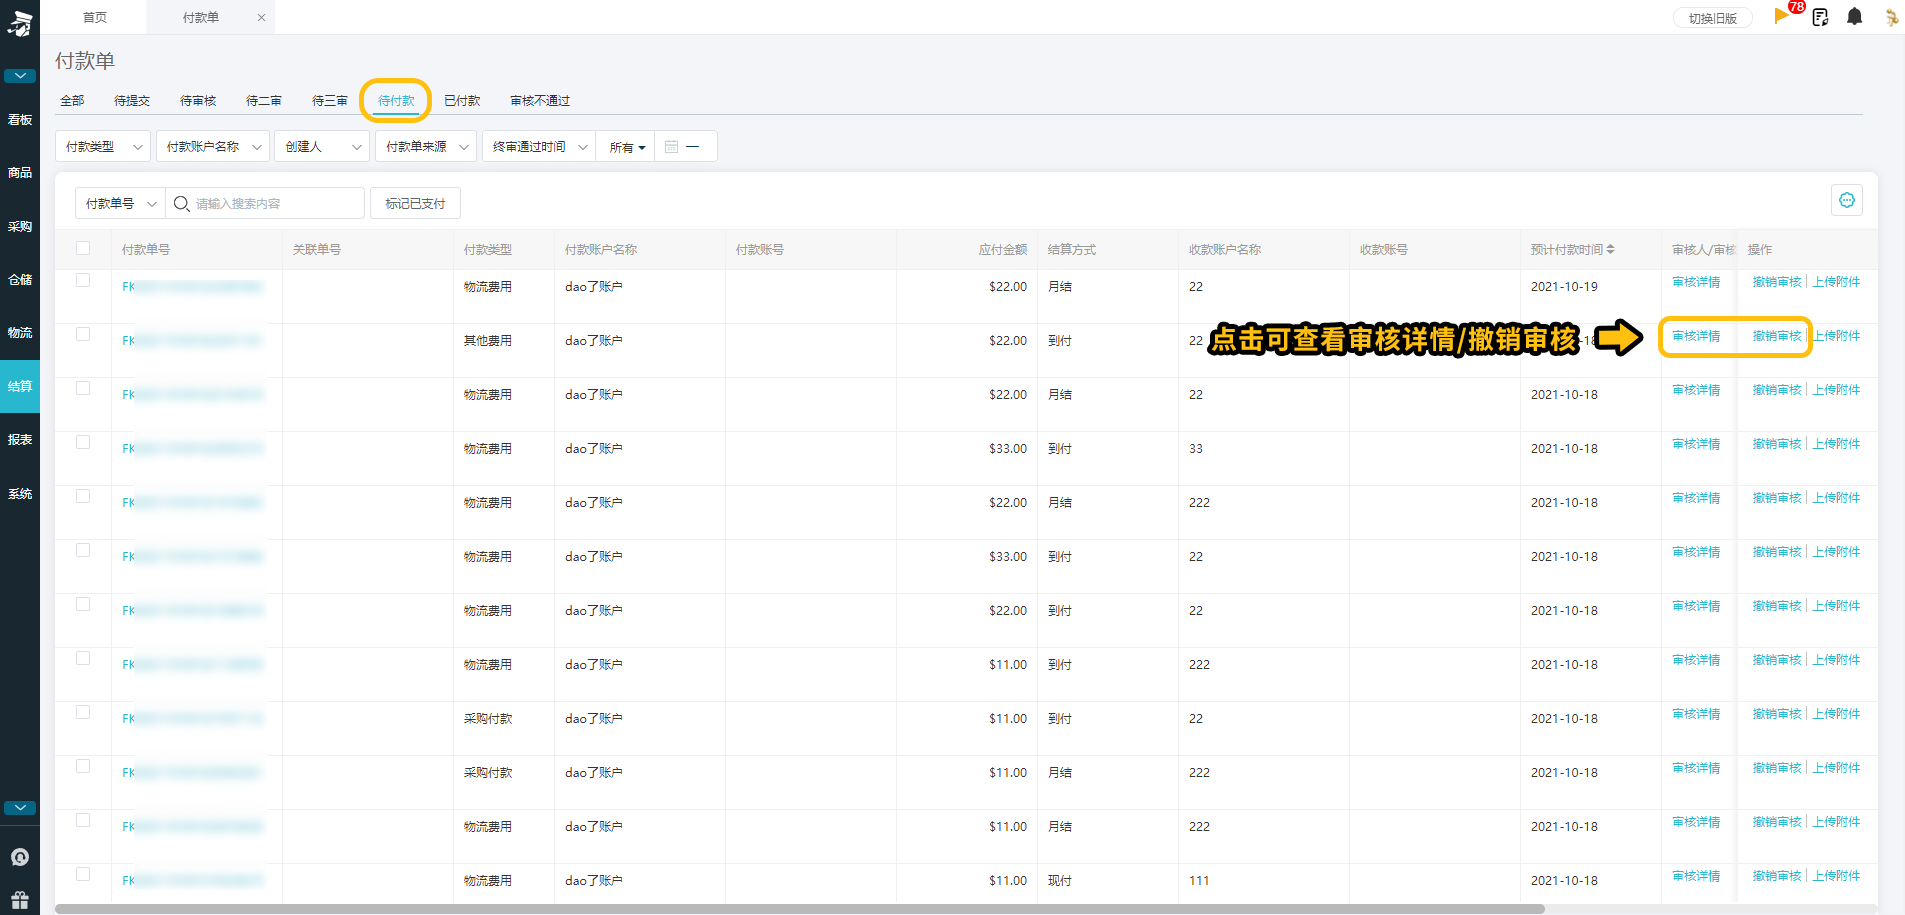Click the captain mascot logo in sidebar
This screenshot has height=915, width=1905.
[20, 22]
